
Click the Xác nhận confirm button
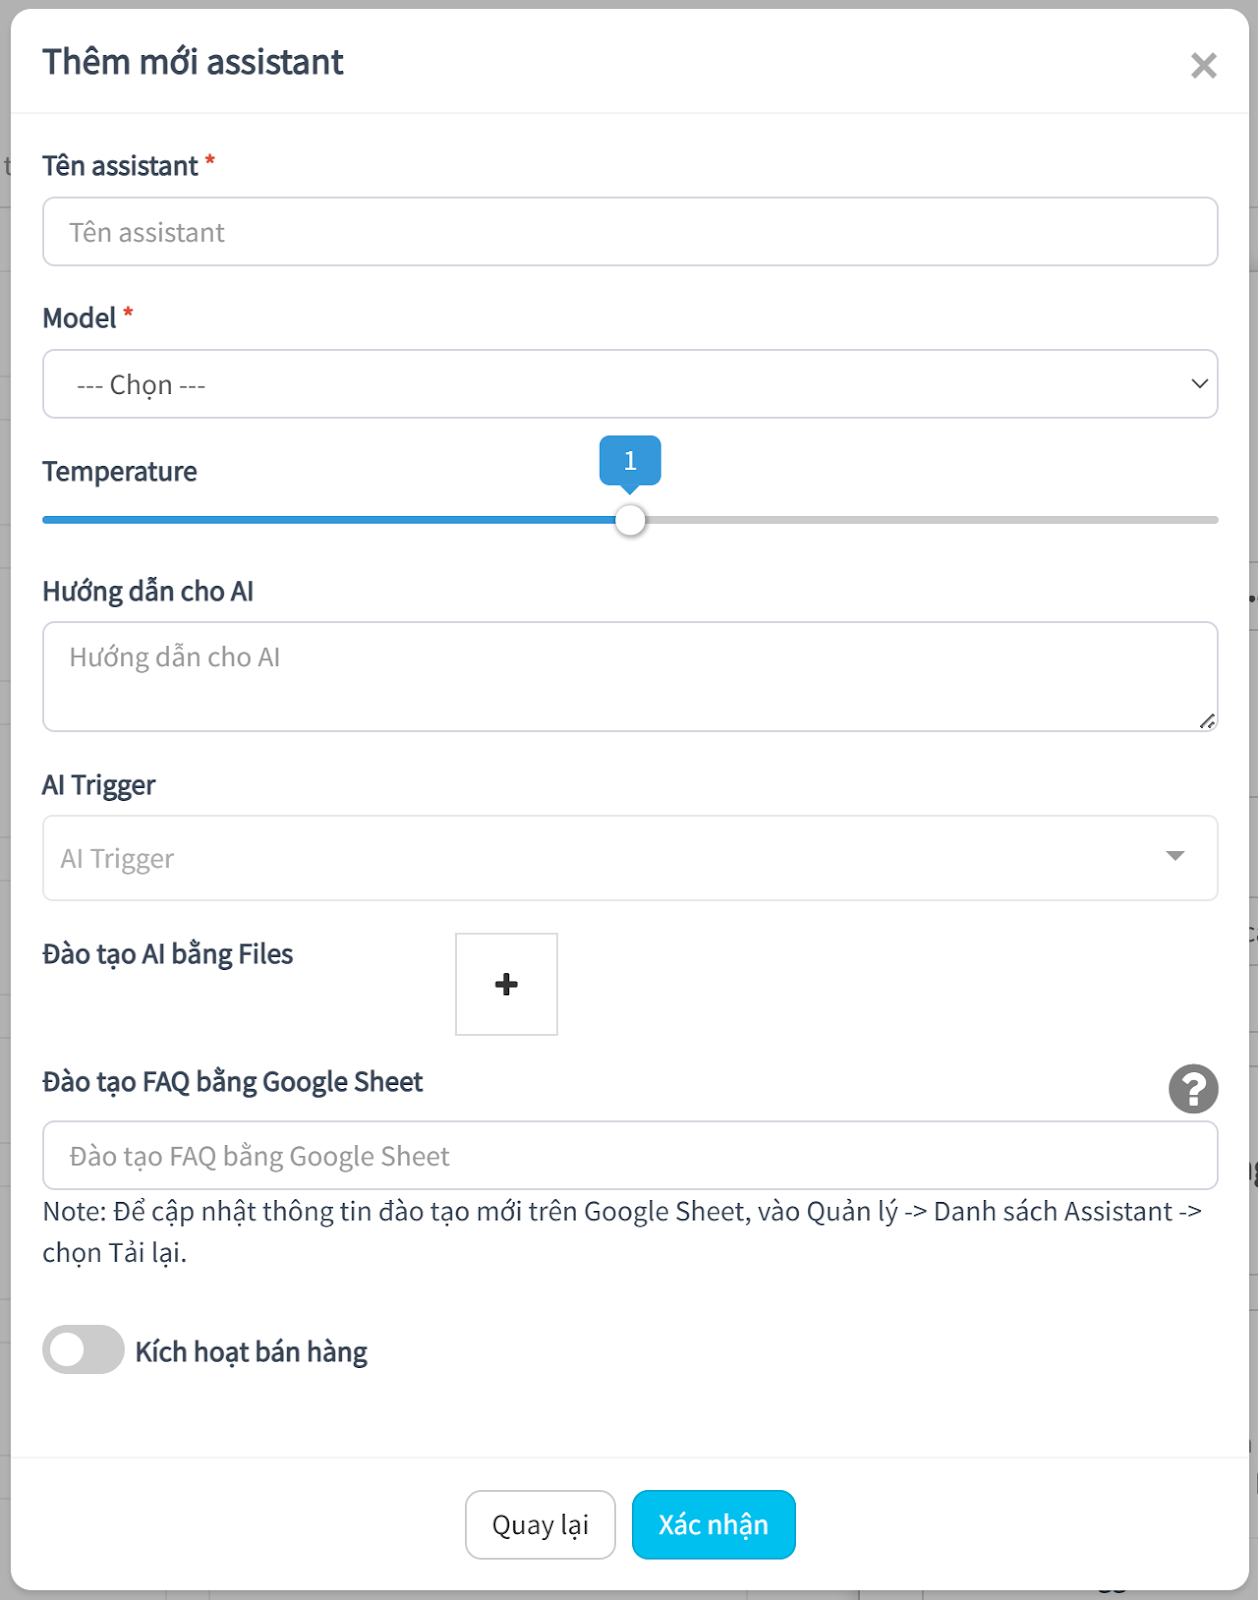(713, 1525)
